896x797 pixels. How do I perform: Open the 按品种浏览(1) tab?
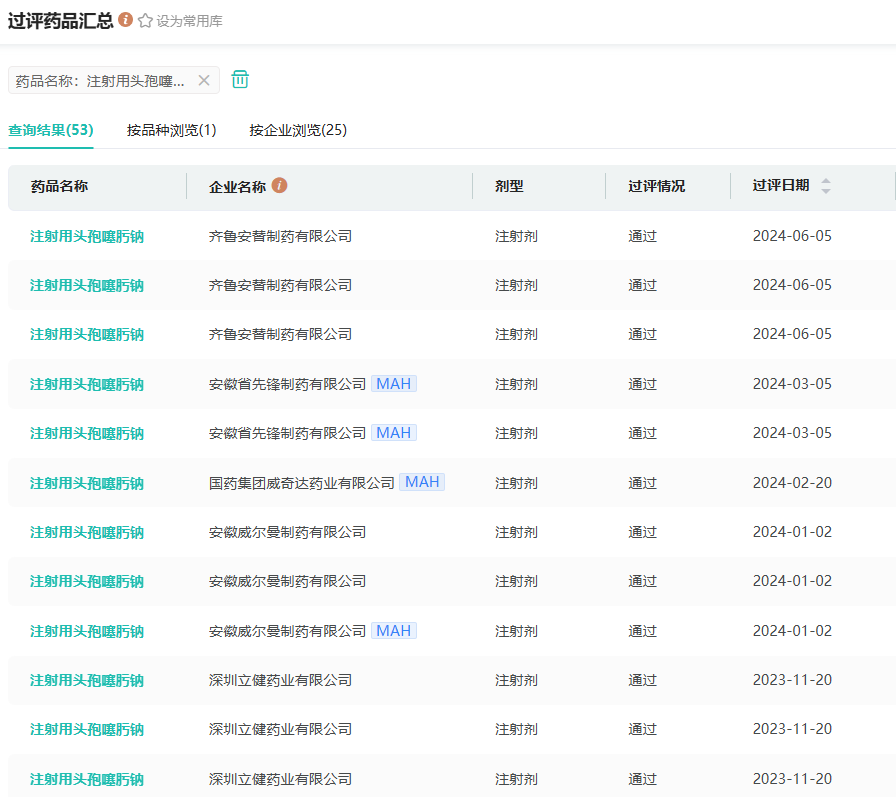(x=172, y=130)
